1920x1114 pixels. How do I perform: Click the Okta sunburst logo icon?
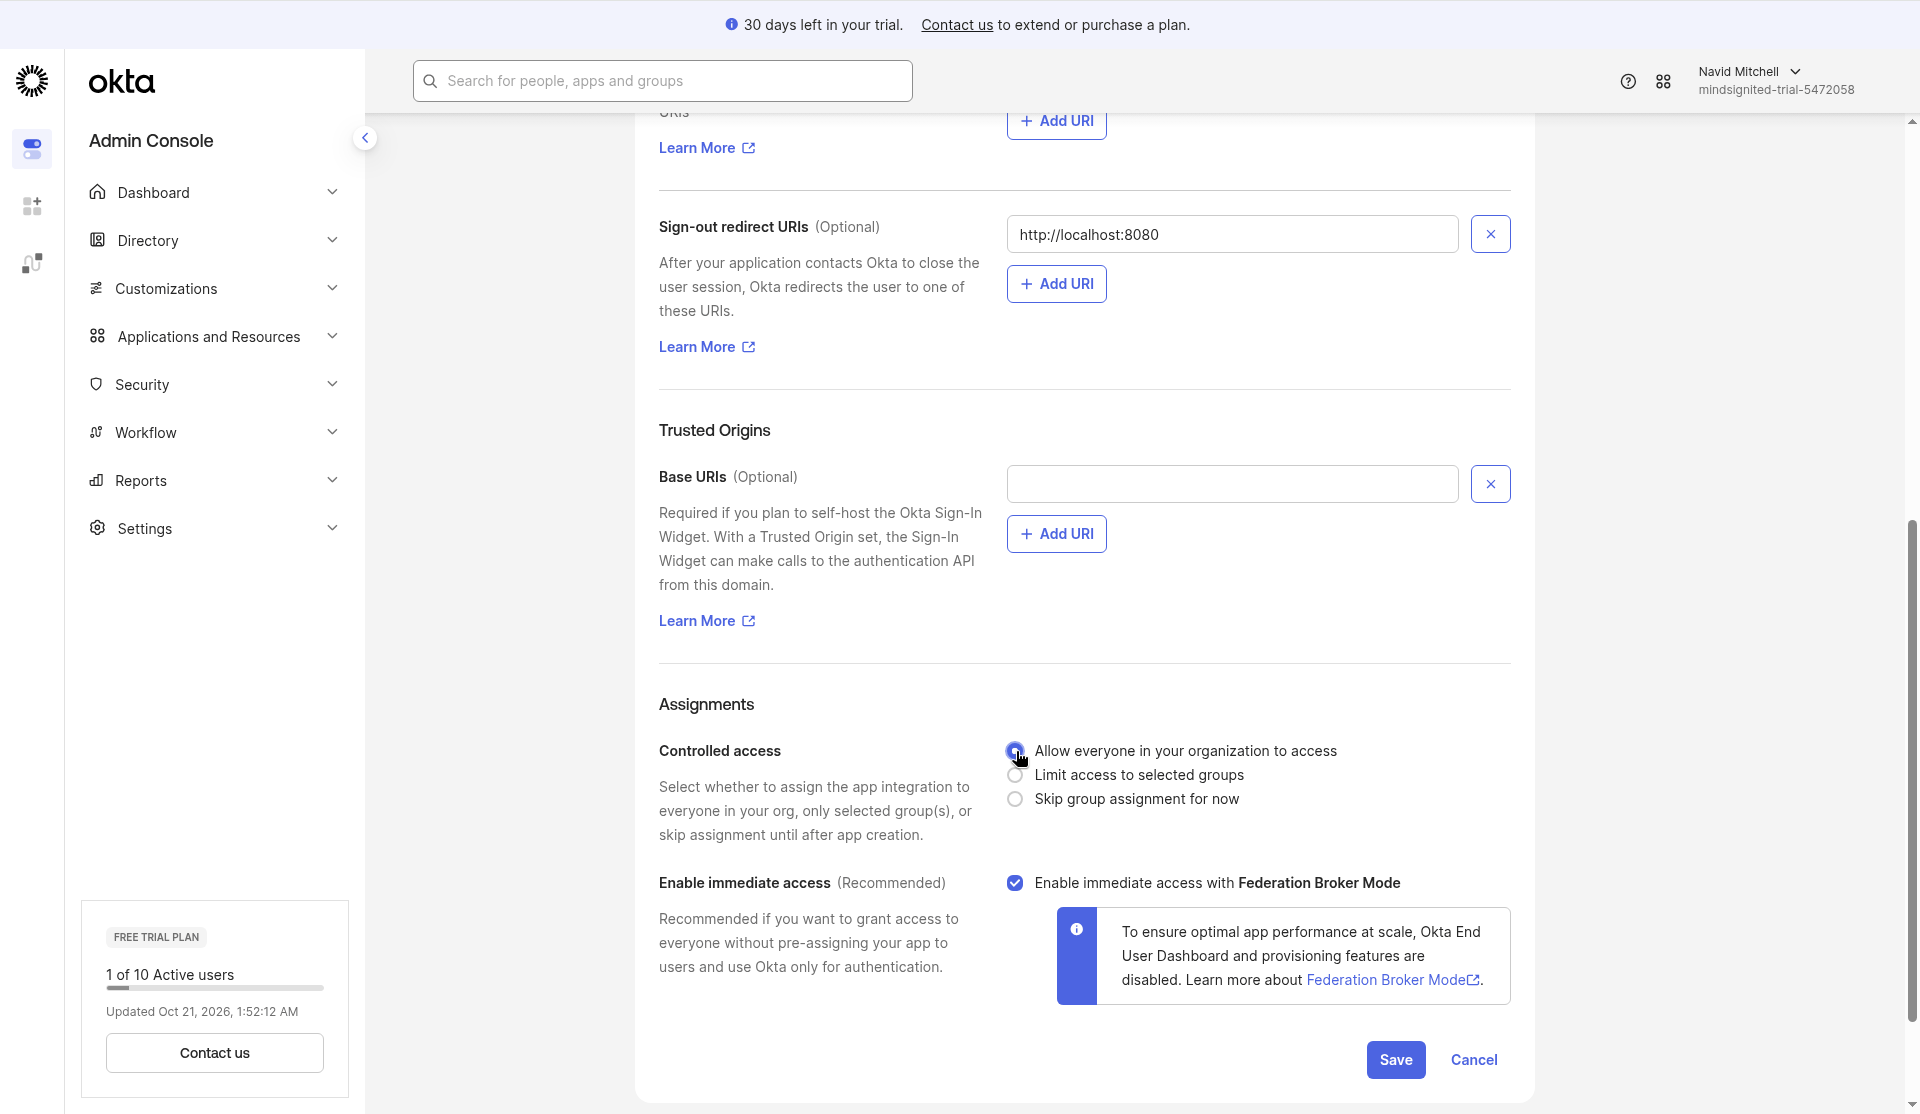click(32, 81)
